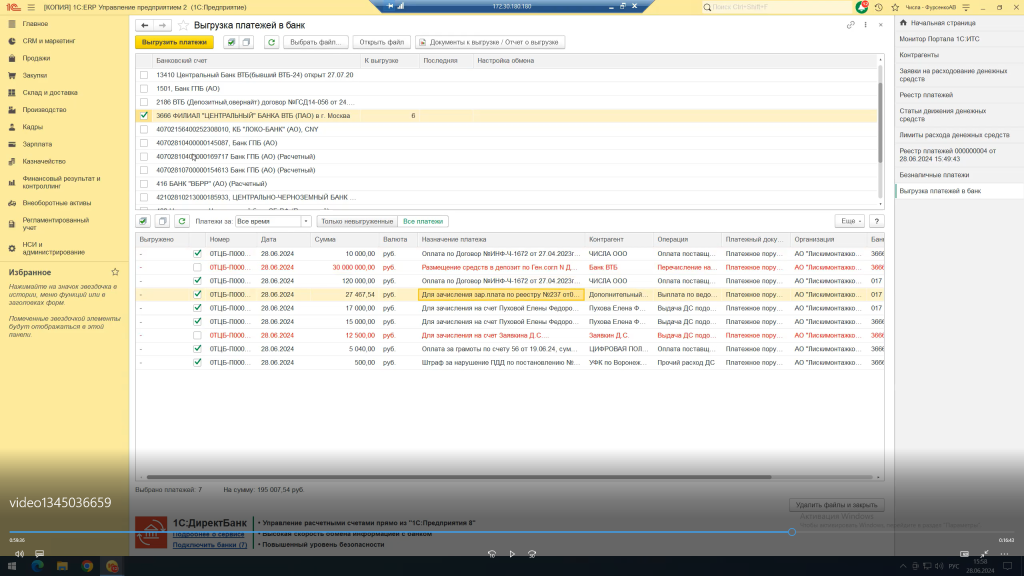This screenshot has width=1024, height=576.
Task: Open the help question mark button
Action: pyautogui.click(x=877, y=221)
